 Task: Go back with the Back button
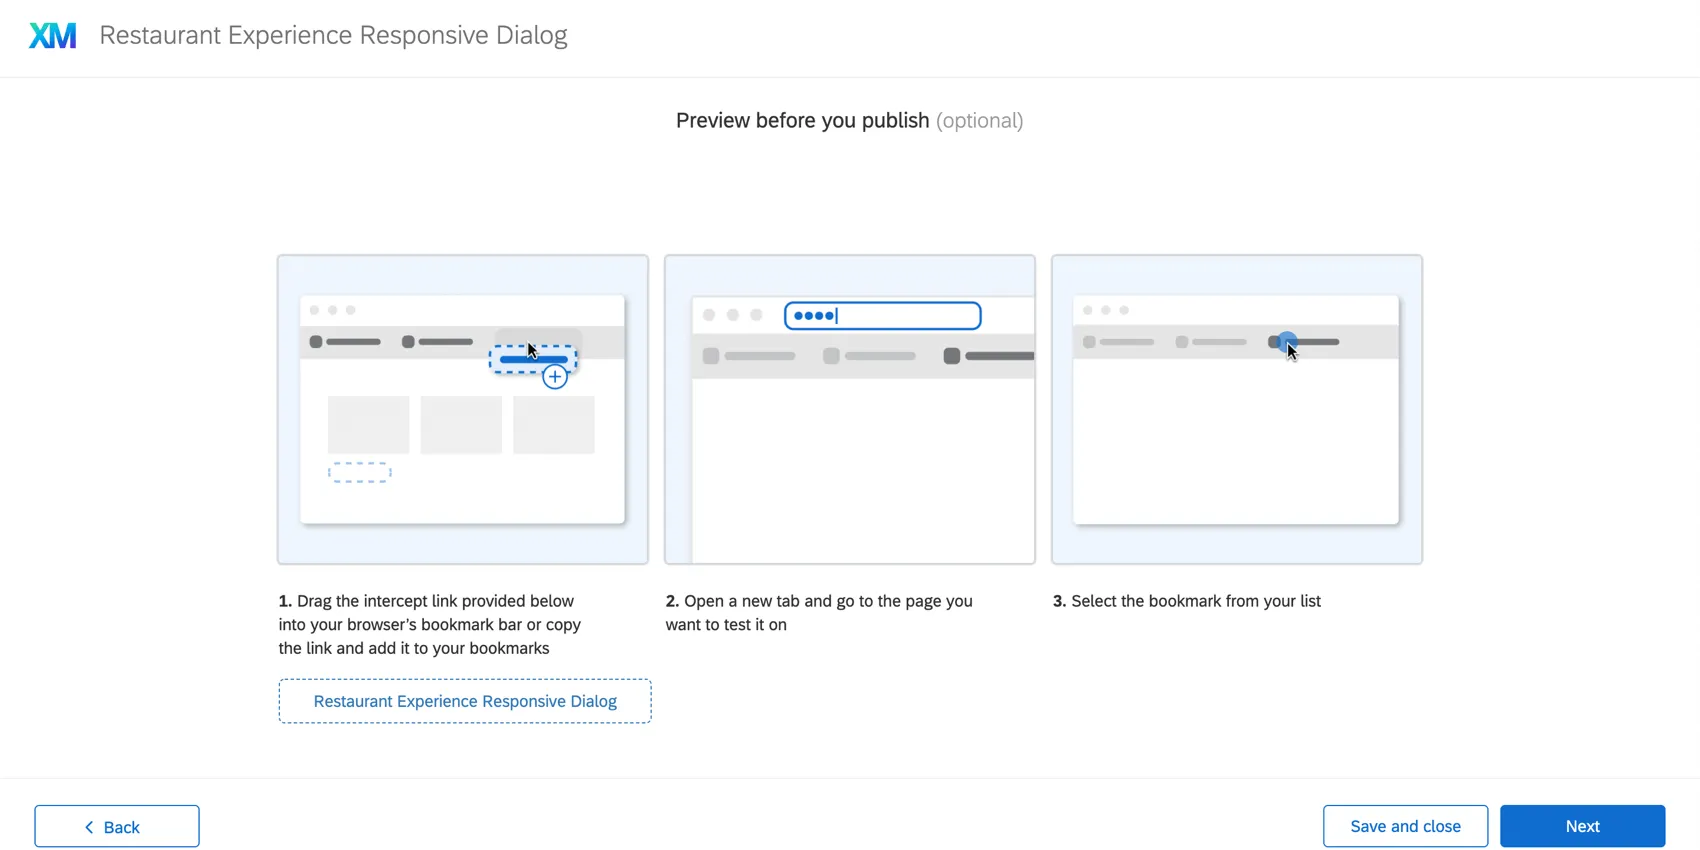tap(117, 827)
